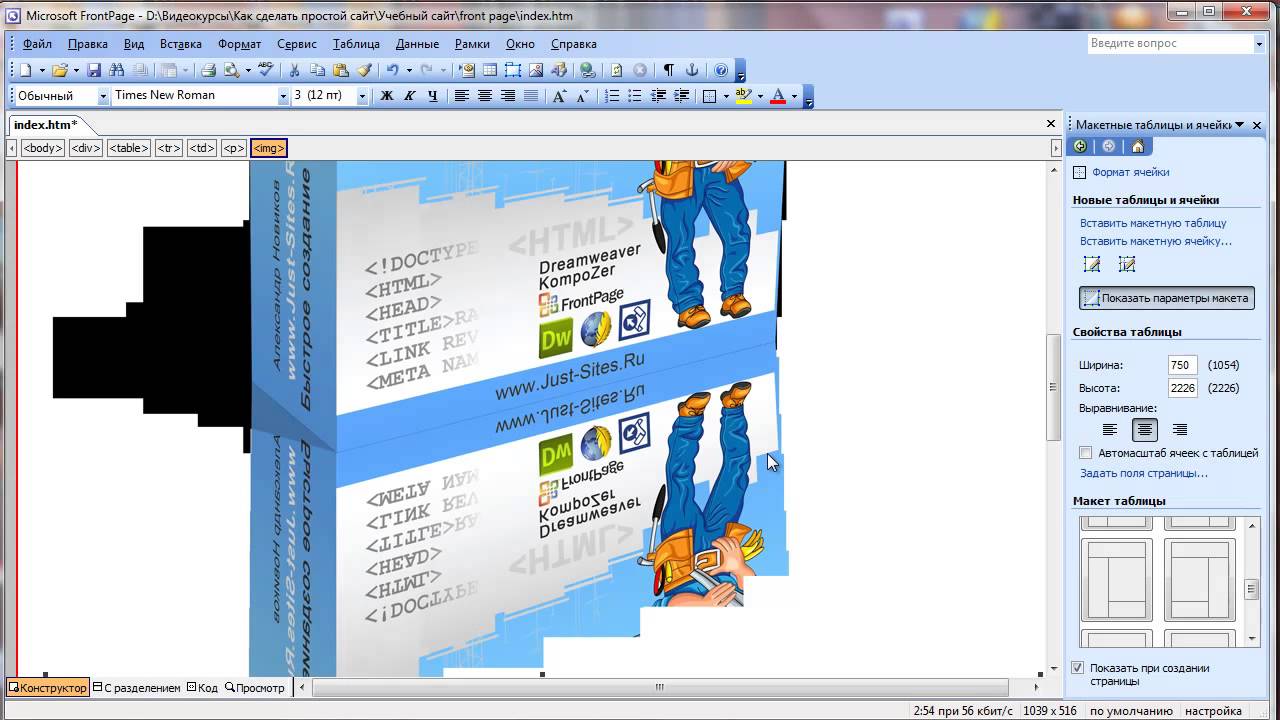Click the Ширина width input field

(1182, 365)
